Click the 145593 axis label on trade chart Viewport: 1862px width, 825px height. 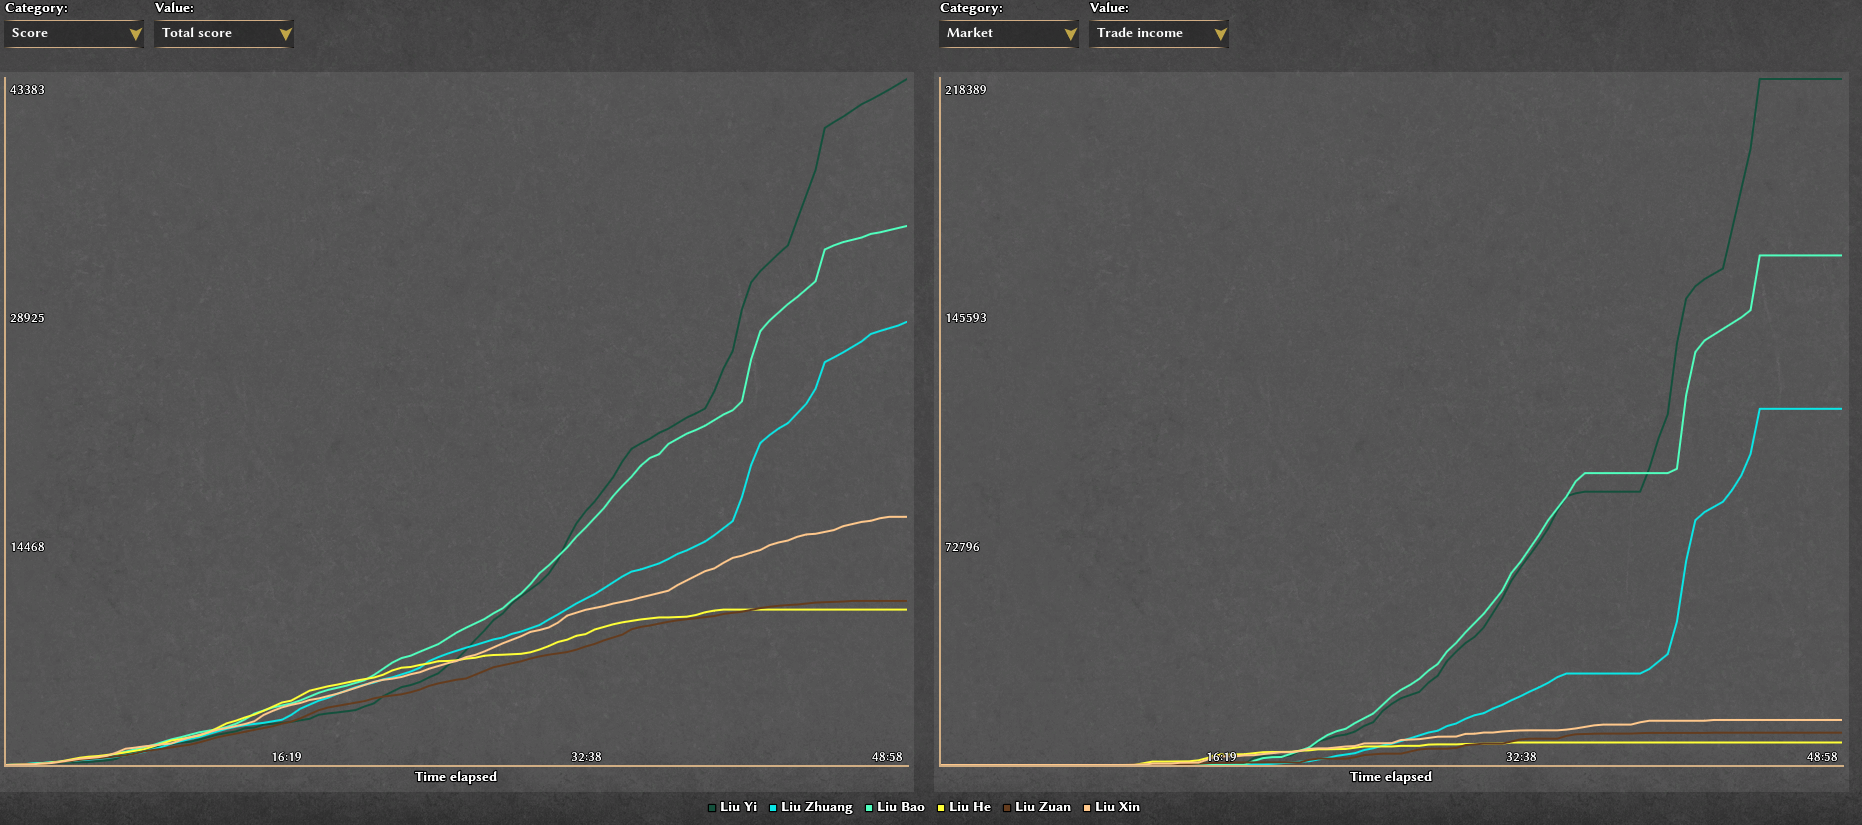tap(966, 318)
